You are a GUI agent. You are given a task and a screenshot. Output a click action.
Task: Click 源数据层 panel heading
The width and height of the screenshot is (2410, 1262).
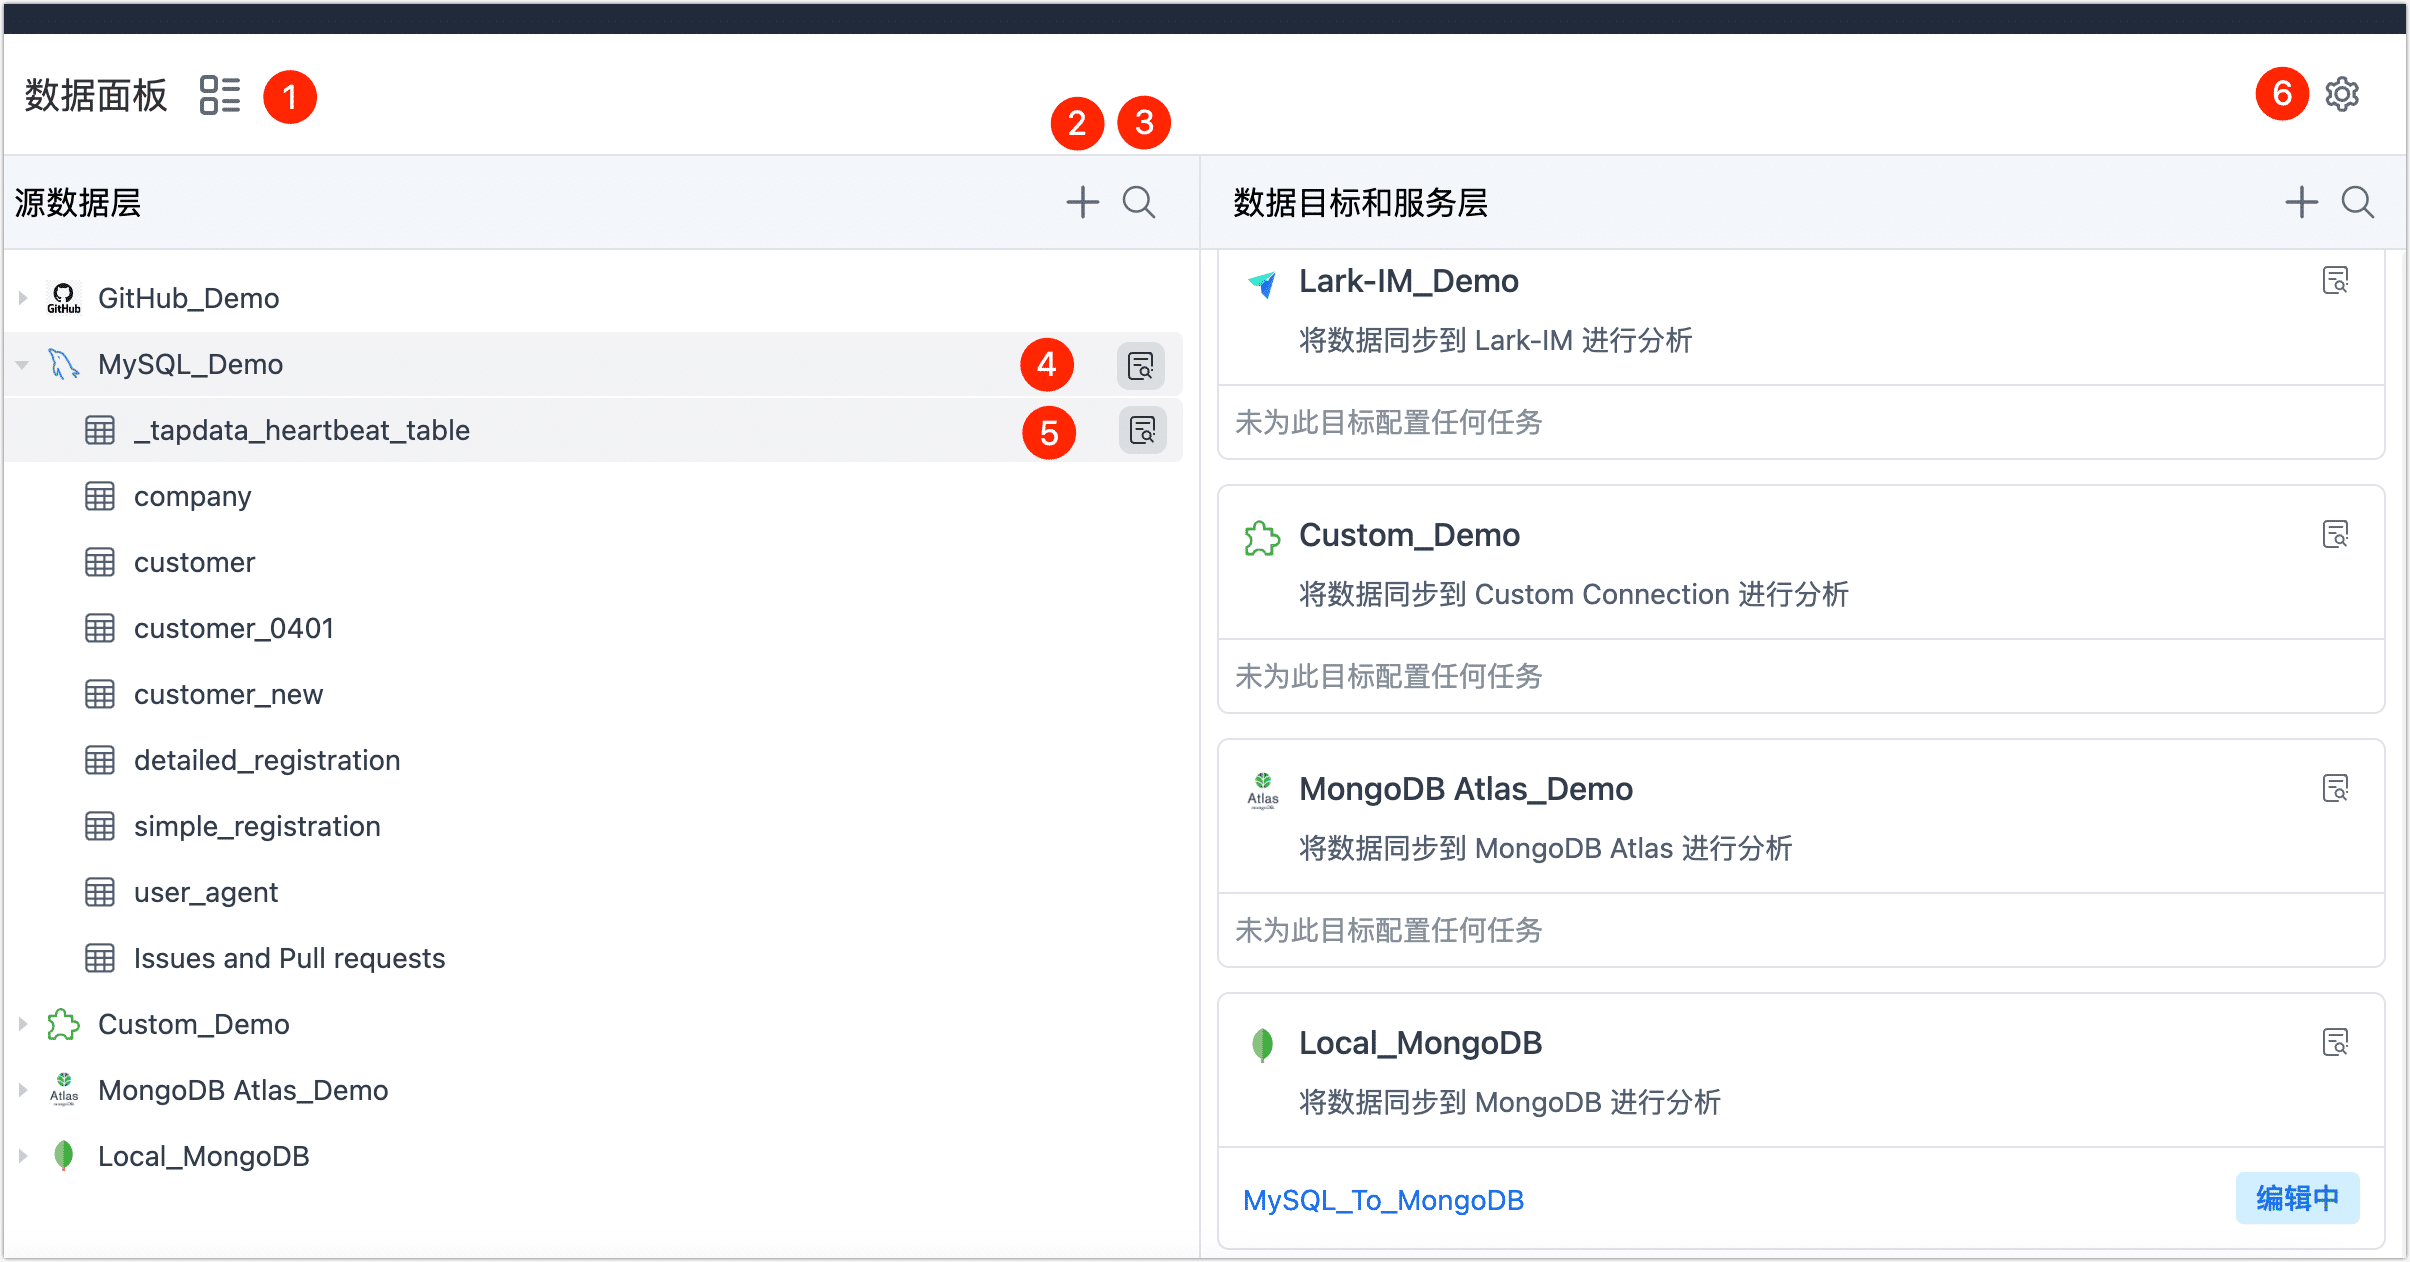(x=77, y=202)
